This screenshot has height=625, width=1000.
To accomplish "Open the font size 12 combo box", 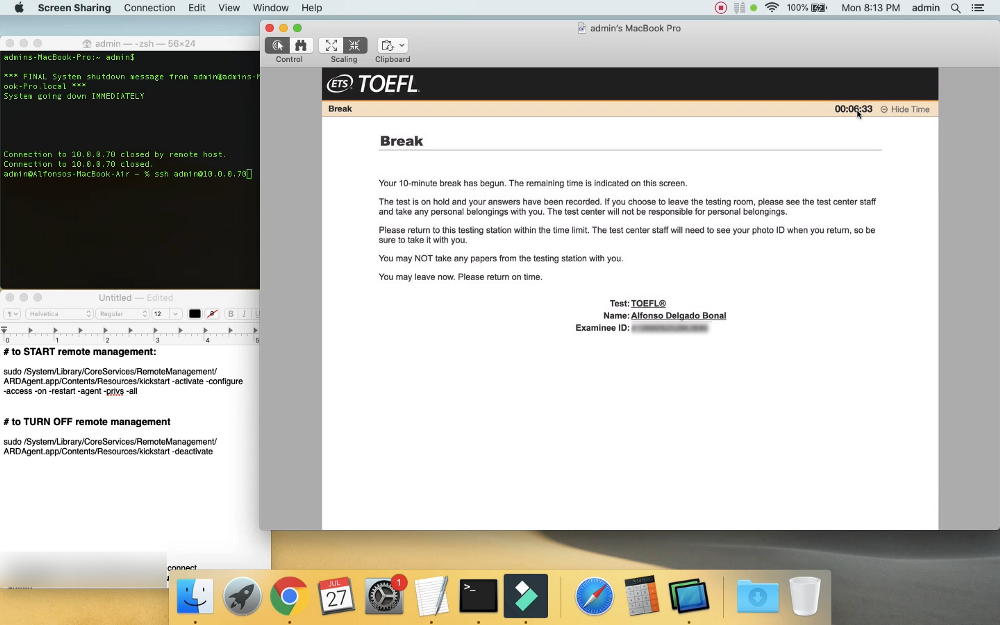I will (166, 314).
